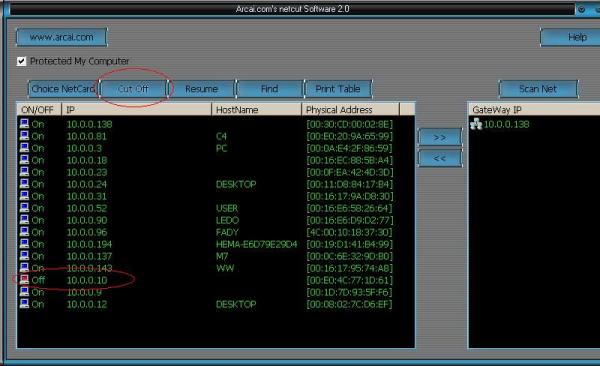
Task: Click the Scan Net button
Action: (538, 89)
